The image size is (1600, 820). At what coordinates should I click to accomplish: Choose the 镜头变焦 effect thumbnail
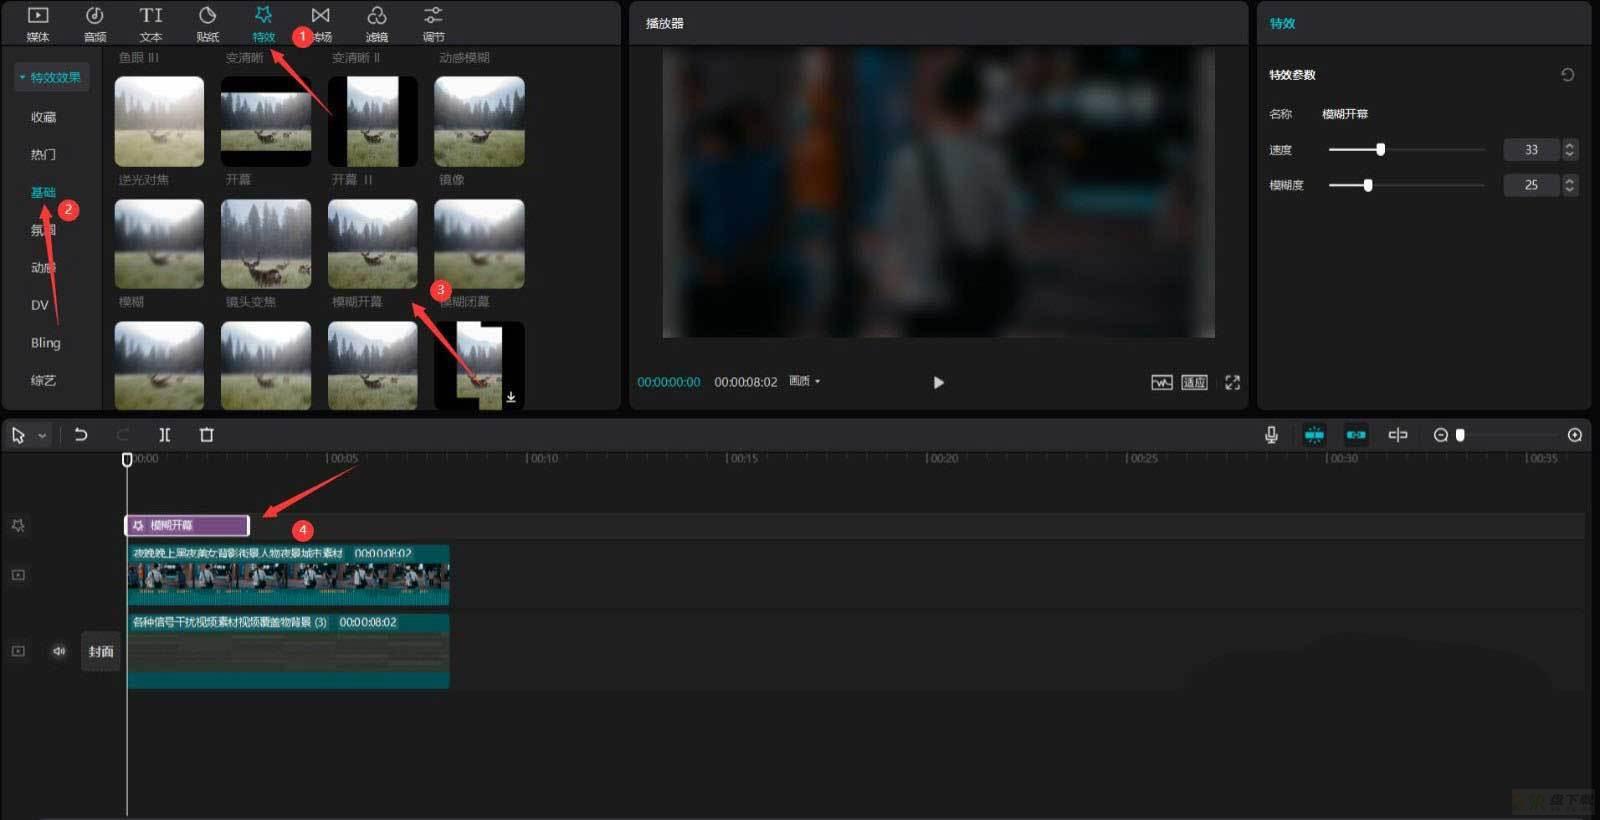(265, 243)
